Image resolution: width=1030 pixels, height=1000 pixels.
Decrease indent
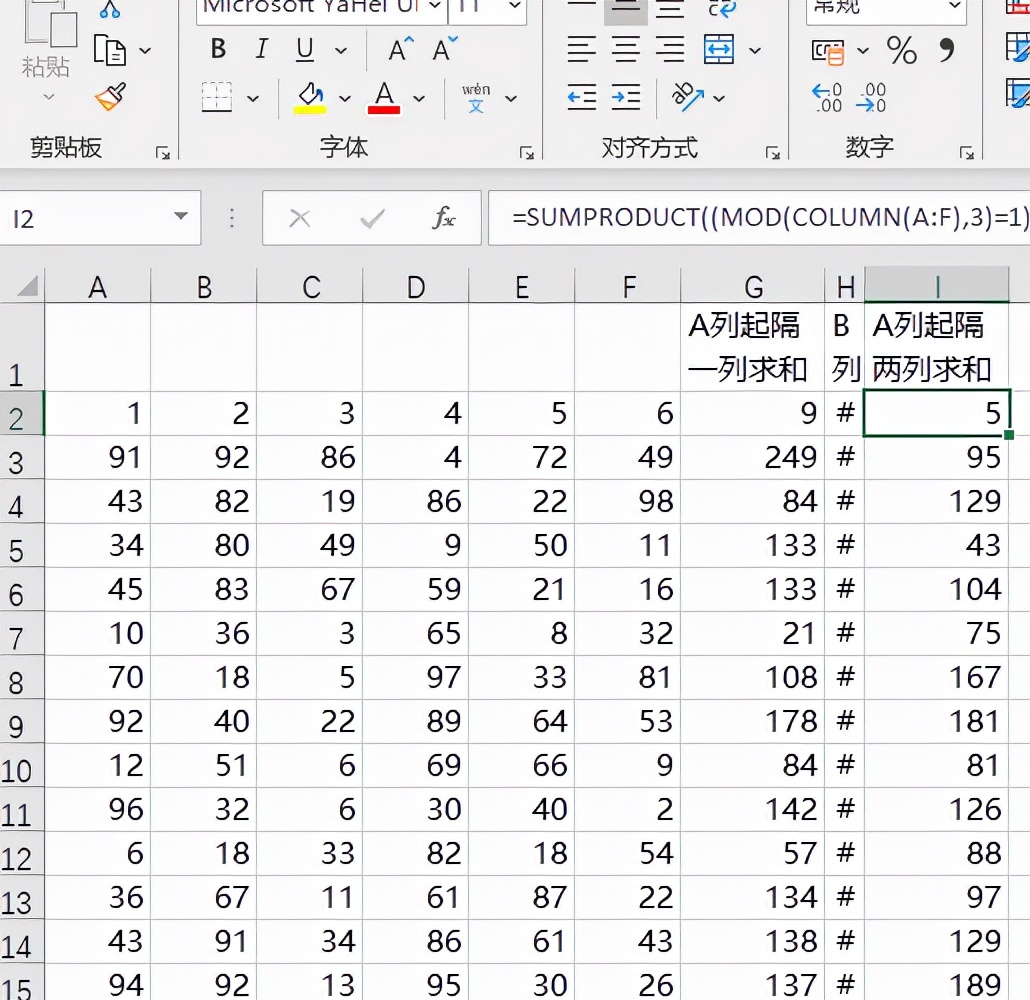581,98
